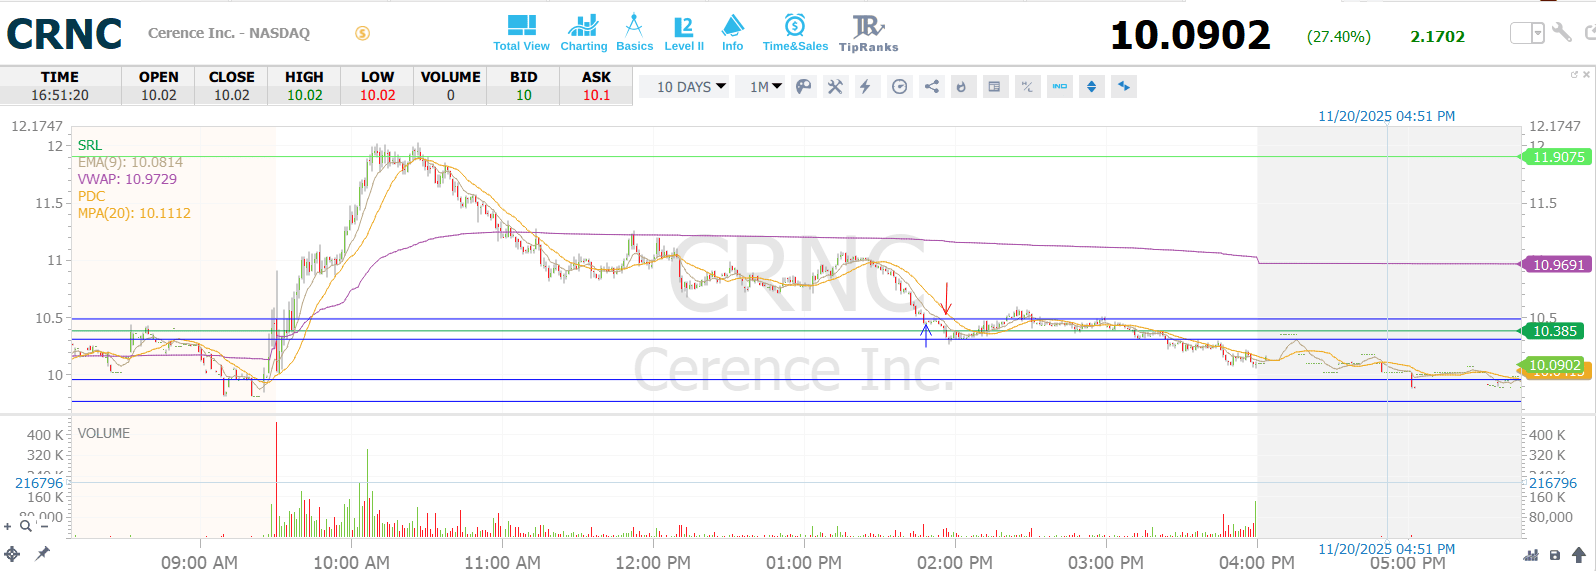Screen dimensions: 1596x571
Task: Close the chart panel
Action: point(1586,74)
